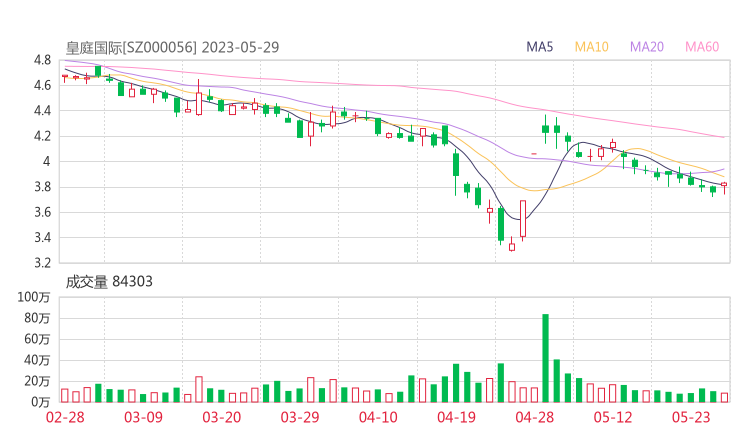Click the MA60 legend label
740x440 pixels.
(702, 47)
